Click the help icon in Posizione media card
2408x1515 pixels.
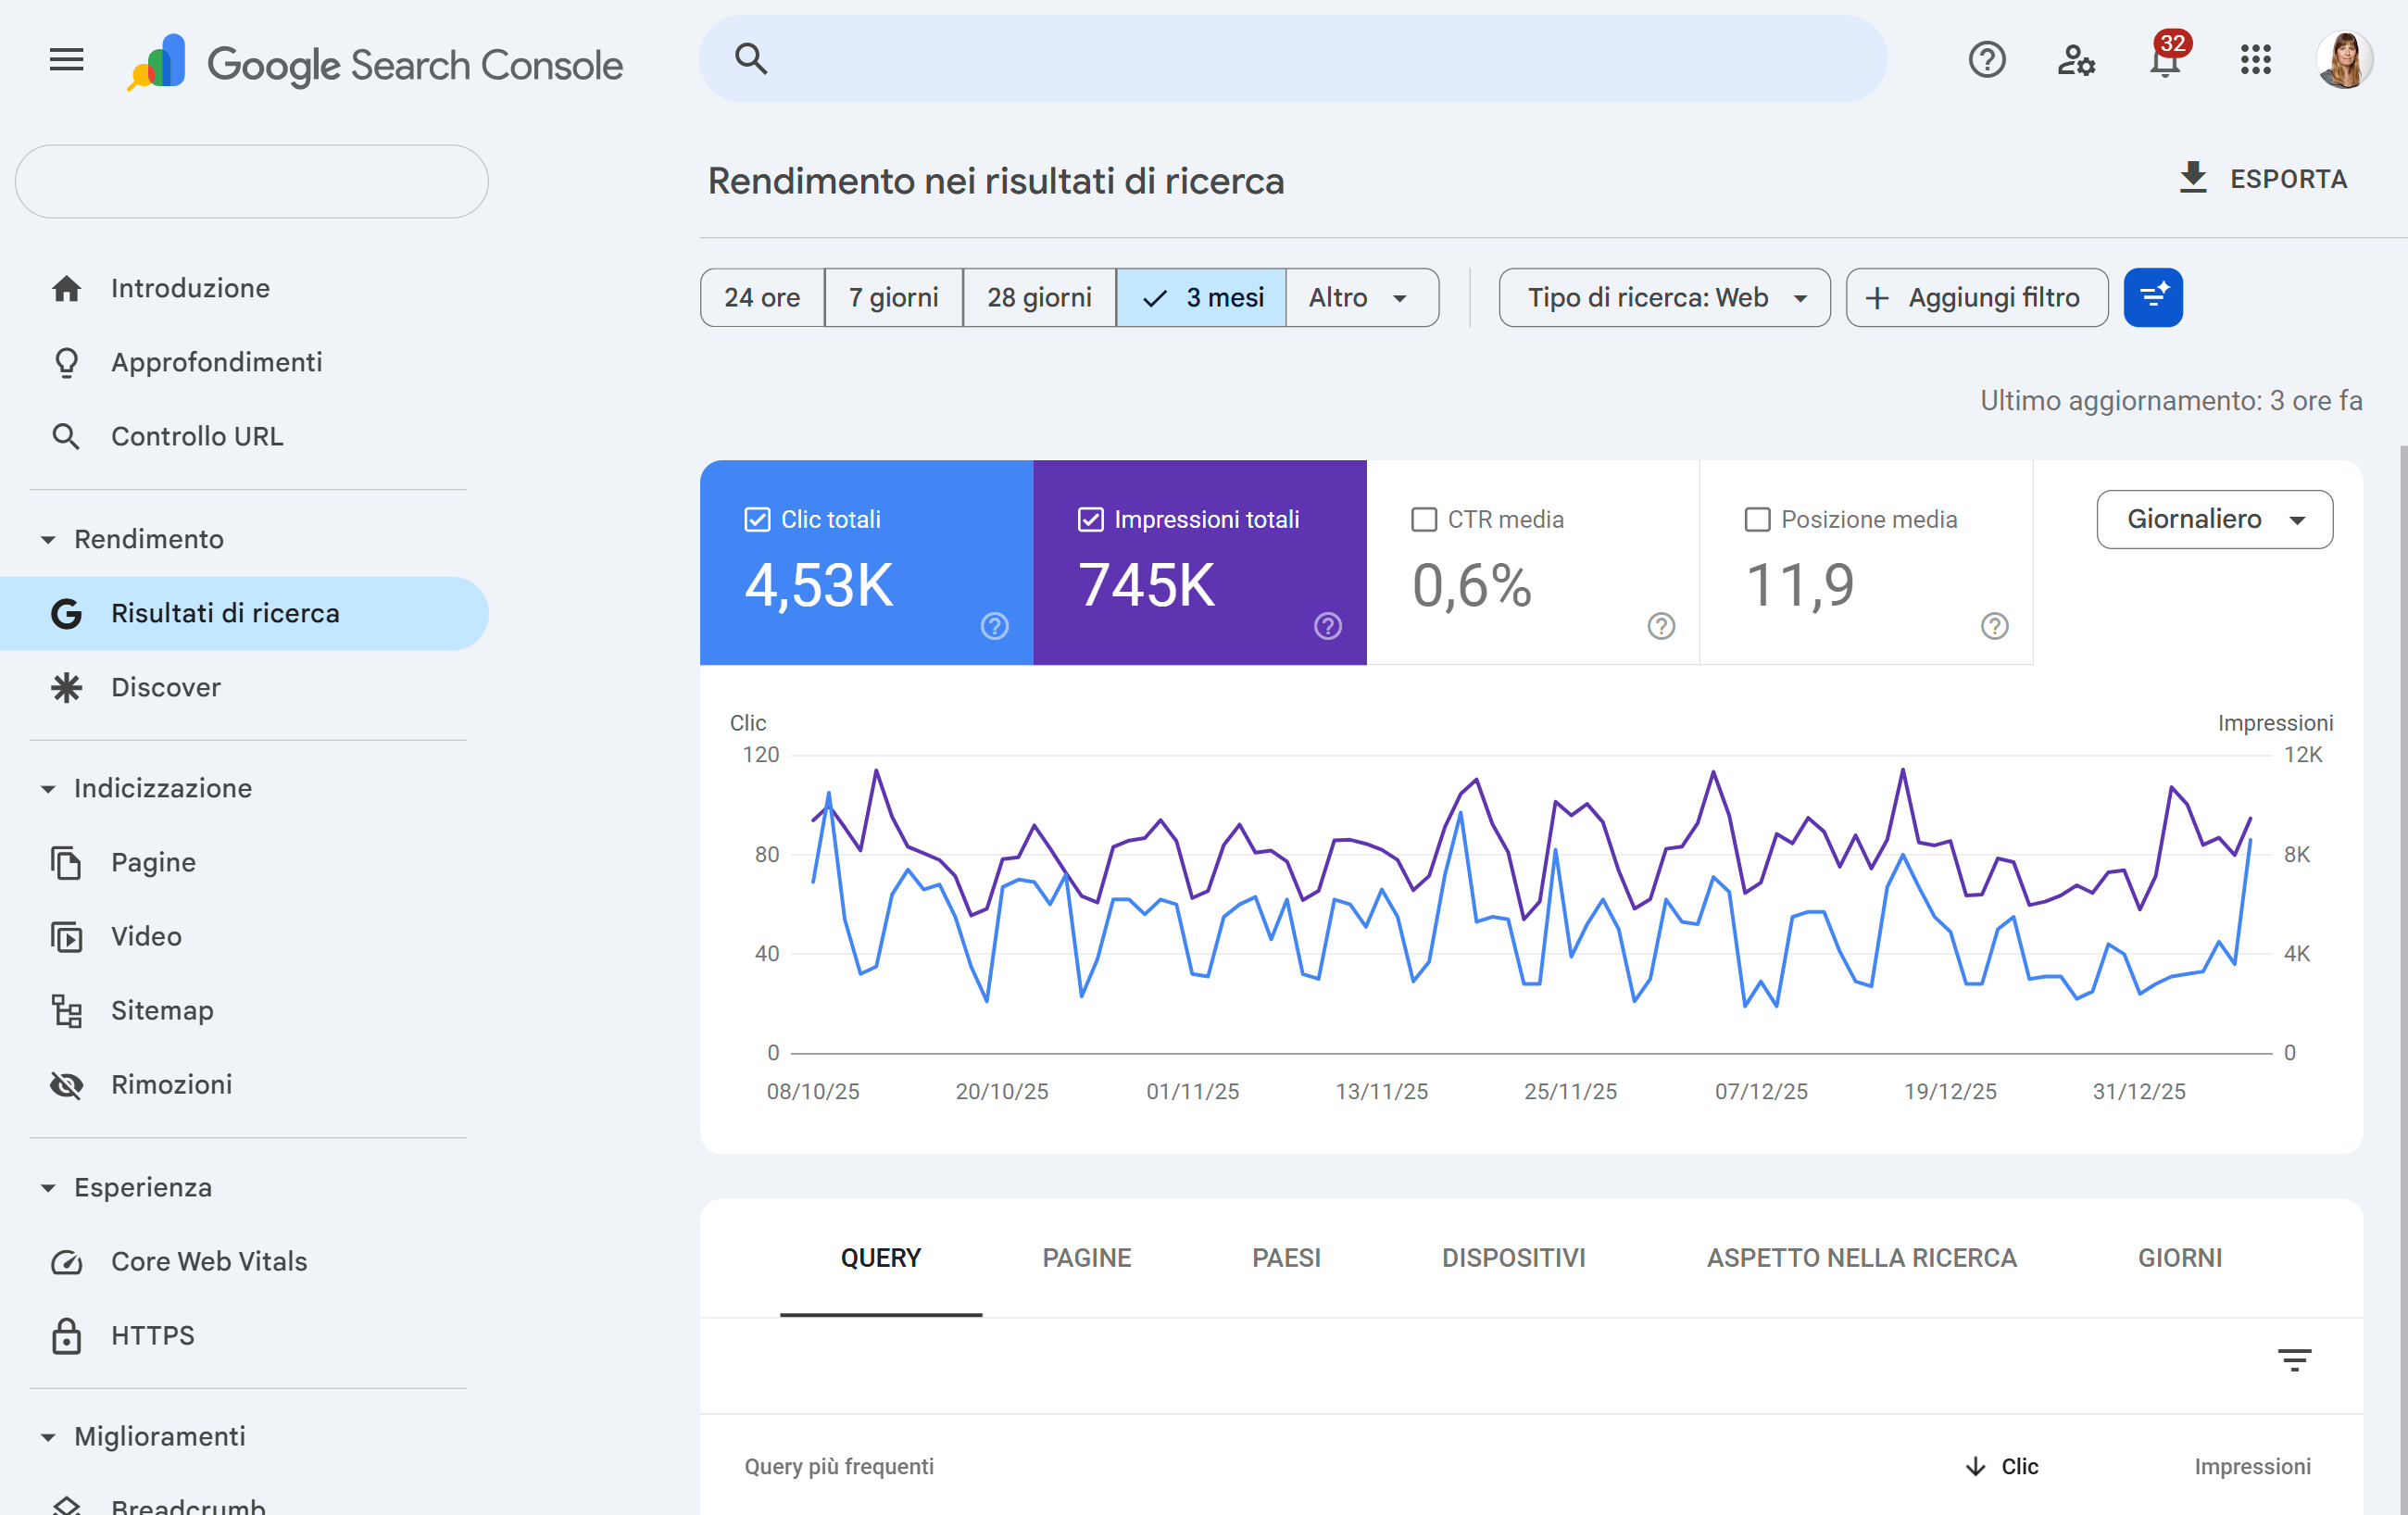(1994, 626)
